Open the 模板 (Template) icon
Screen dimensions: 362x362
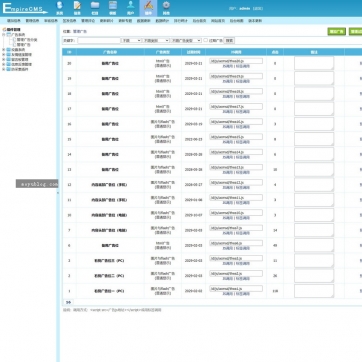point(113,8)
